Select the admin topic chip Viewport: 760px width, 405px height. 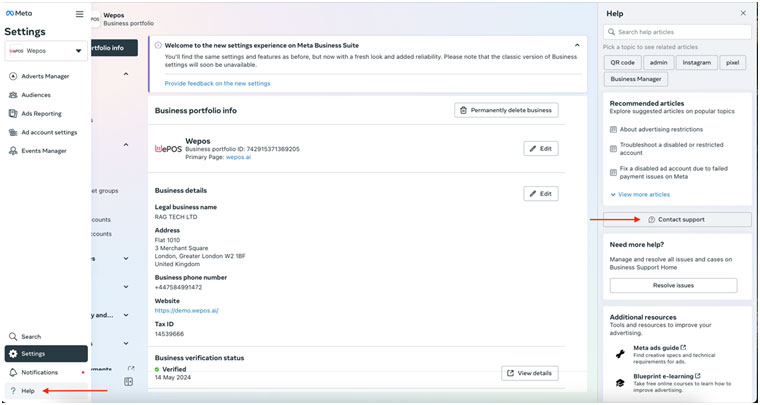(x=658, y=62)
